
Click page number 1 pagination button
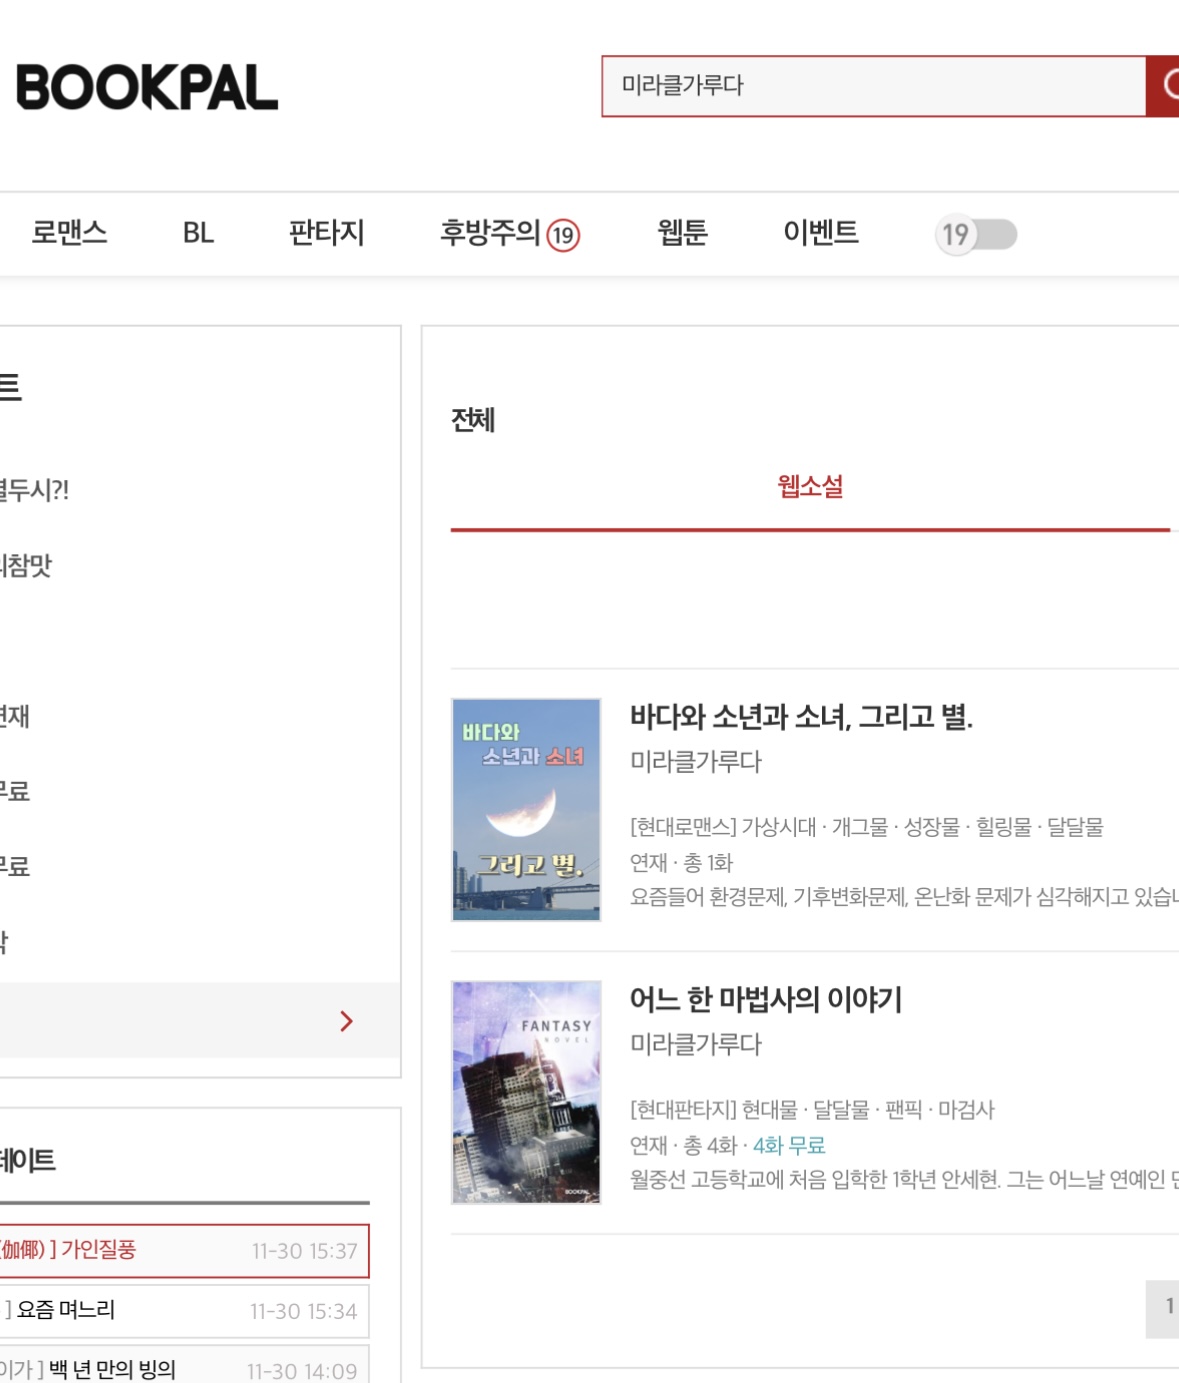[1166, 1307]
